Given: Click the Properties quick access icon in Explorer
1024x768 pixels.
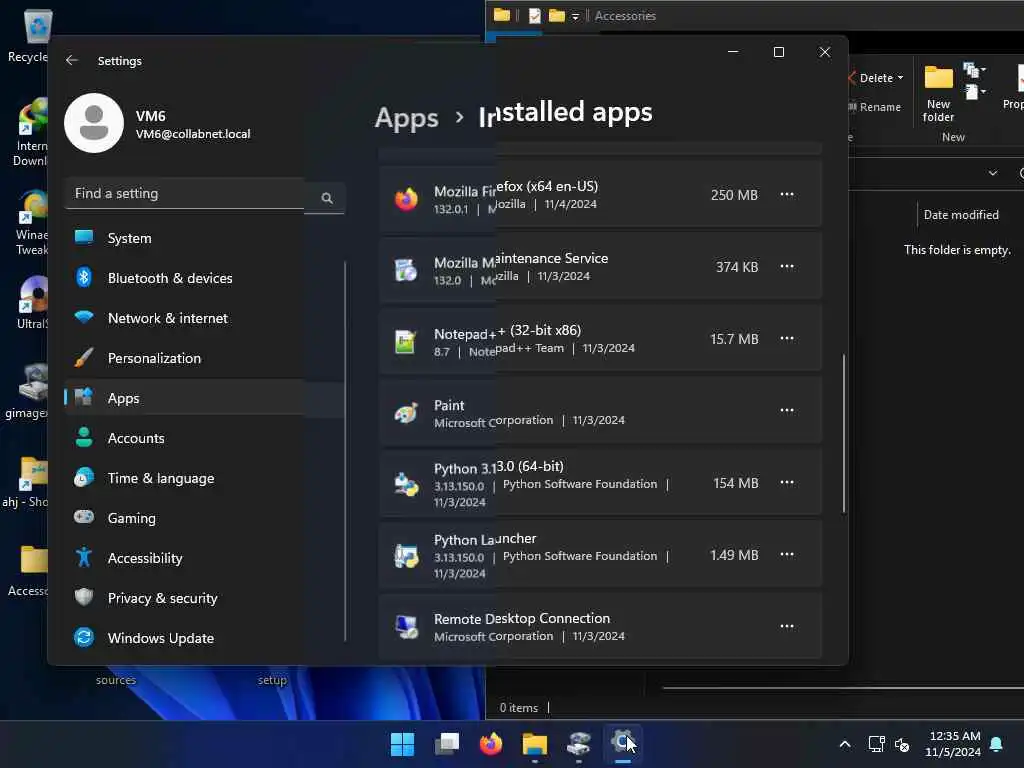Looking at the screenshot, I should [x=534, y=16].
